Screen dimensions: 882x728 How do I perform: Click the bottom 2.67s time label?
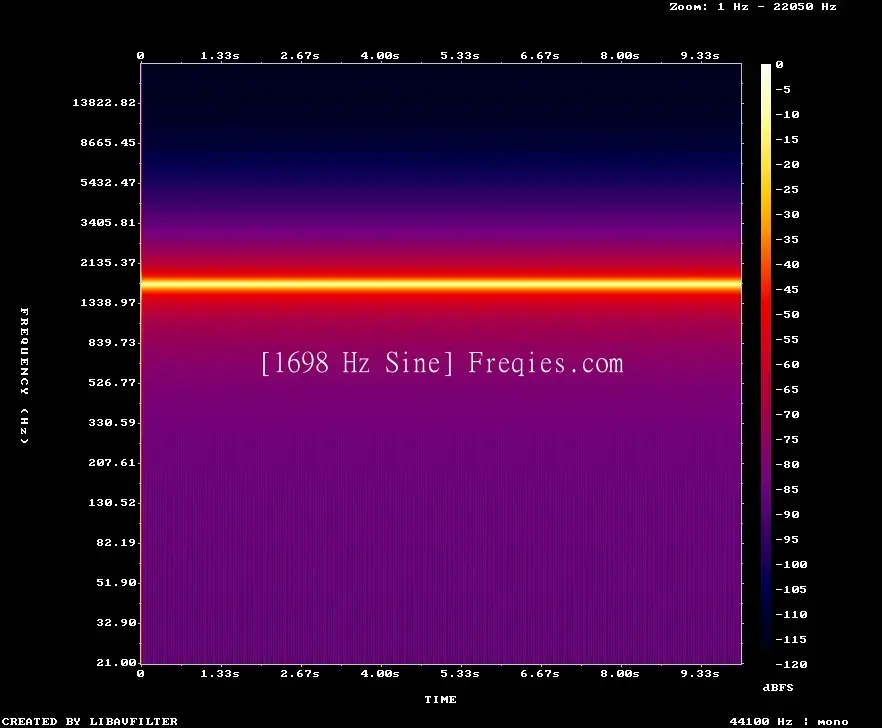click(300, 673)
